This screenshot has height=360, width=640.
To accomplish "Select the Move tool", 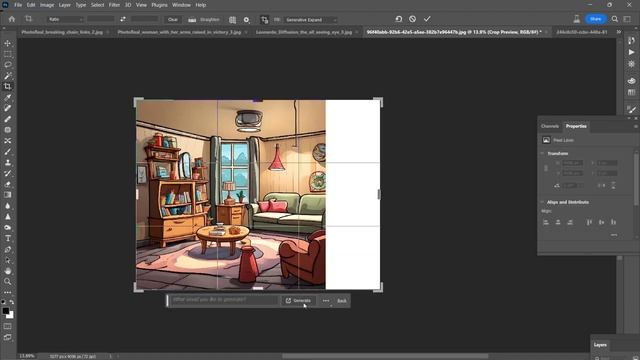I will [x=7, y=43].
